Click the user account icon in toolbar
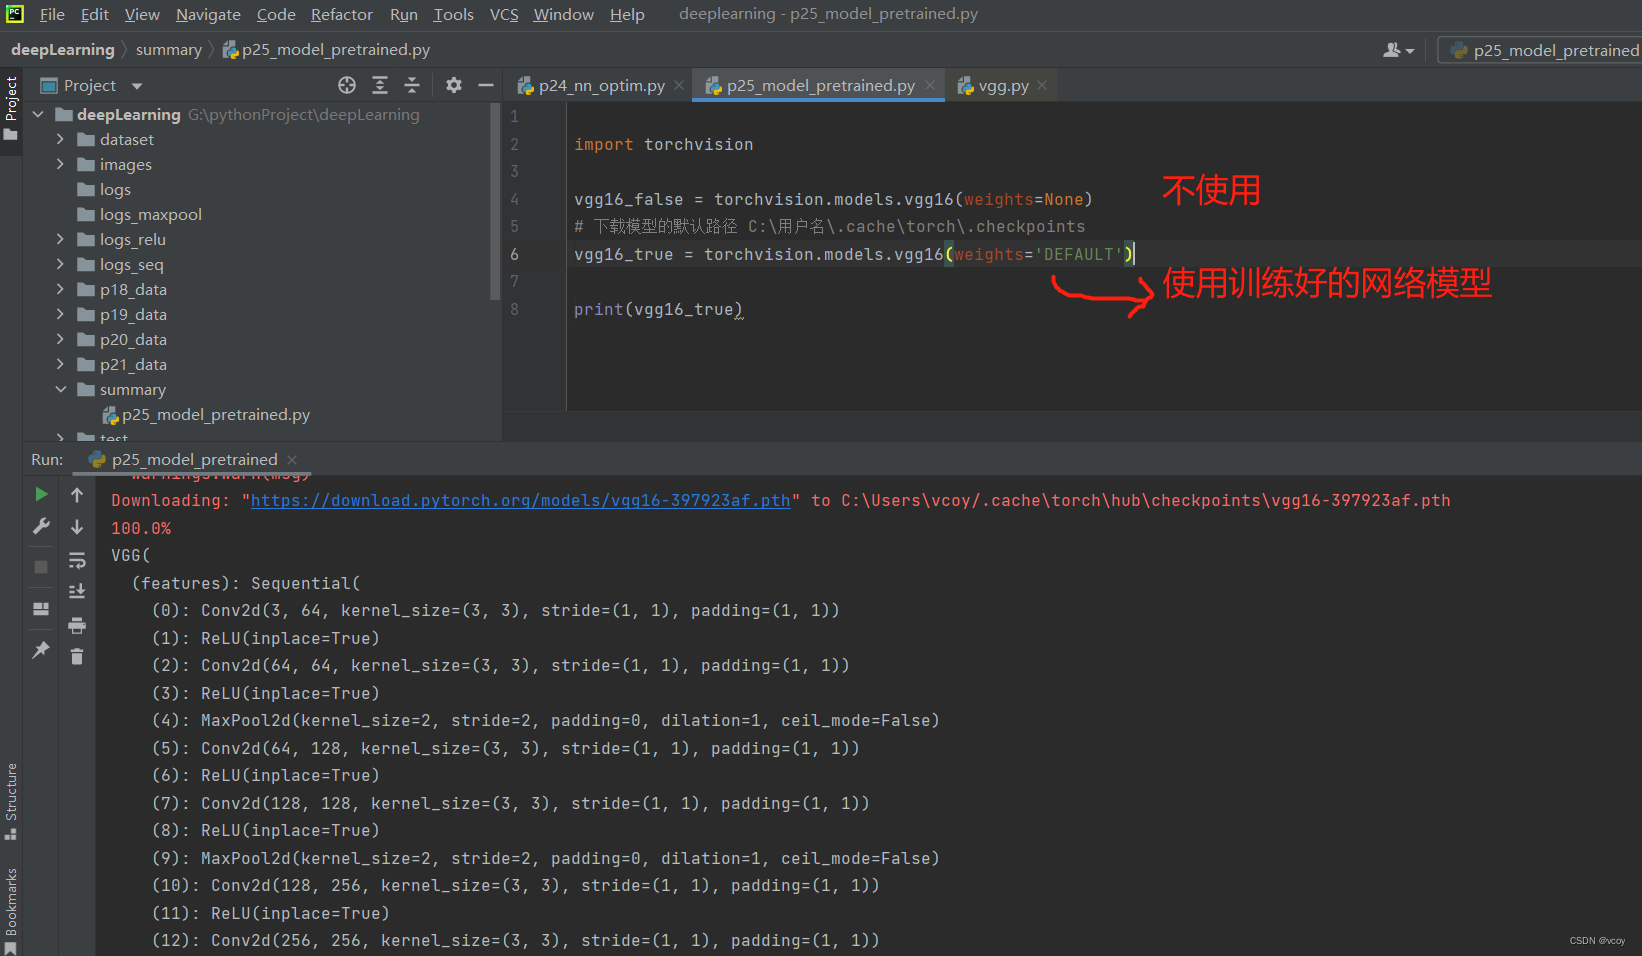 pyautogui.click(x=1398, y=50)
